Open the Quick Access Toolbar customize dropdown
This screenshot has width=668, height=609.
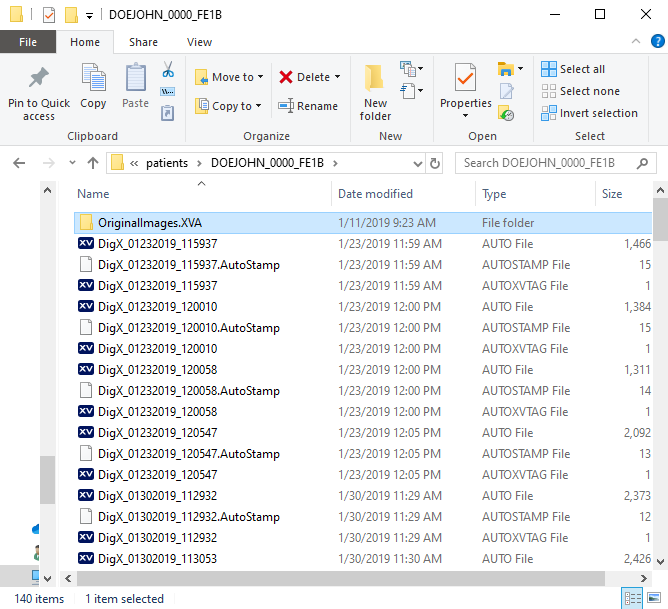89,16
